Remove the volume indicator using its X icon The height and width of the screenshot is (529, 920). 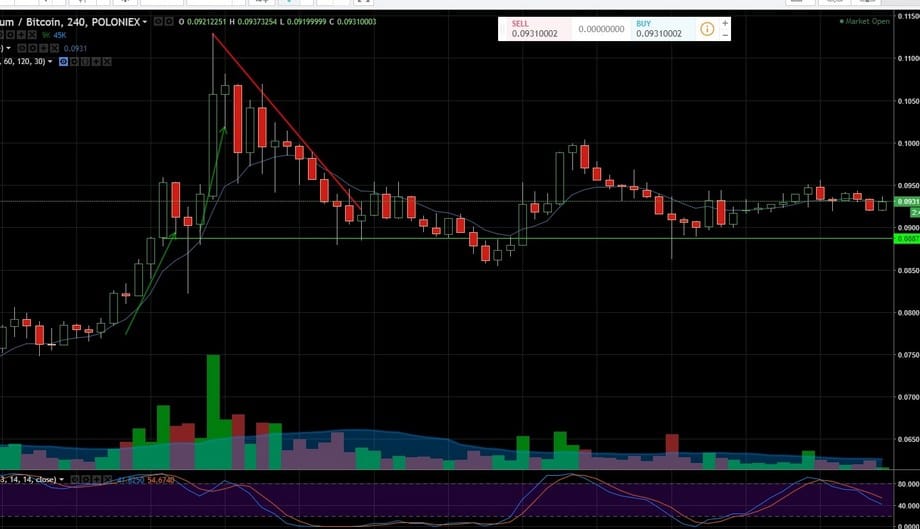pos(32,35)
